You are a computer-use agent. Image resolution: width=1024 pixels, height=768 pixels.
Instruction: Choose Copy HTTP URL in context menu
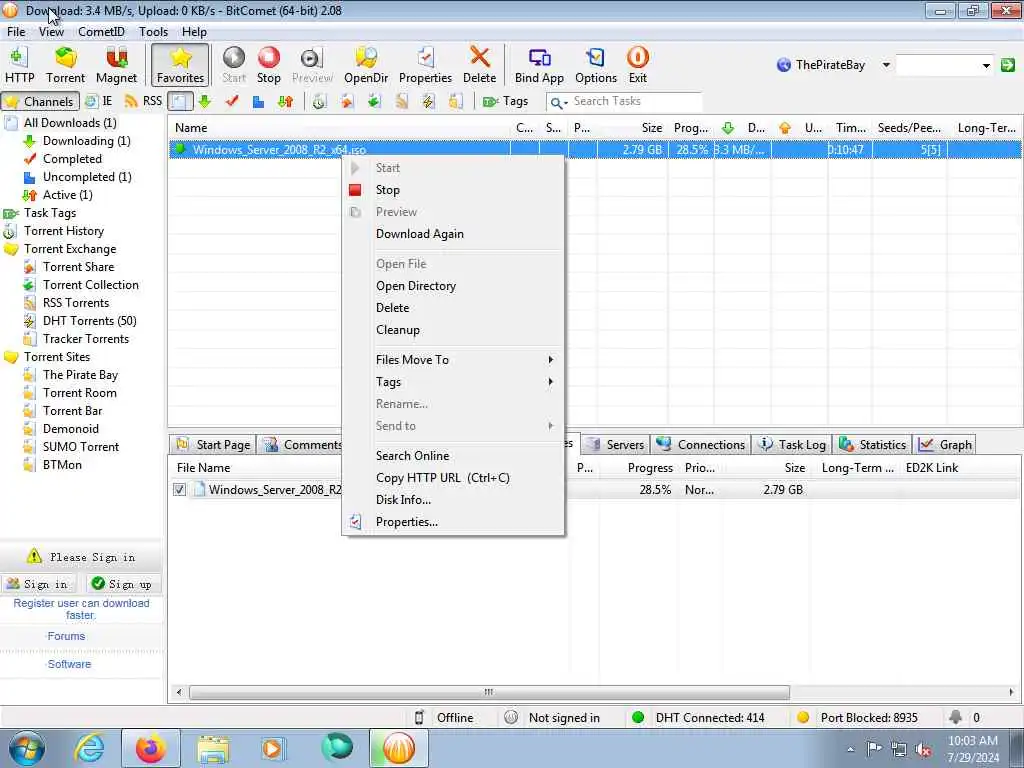(x=453, y=478)
